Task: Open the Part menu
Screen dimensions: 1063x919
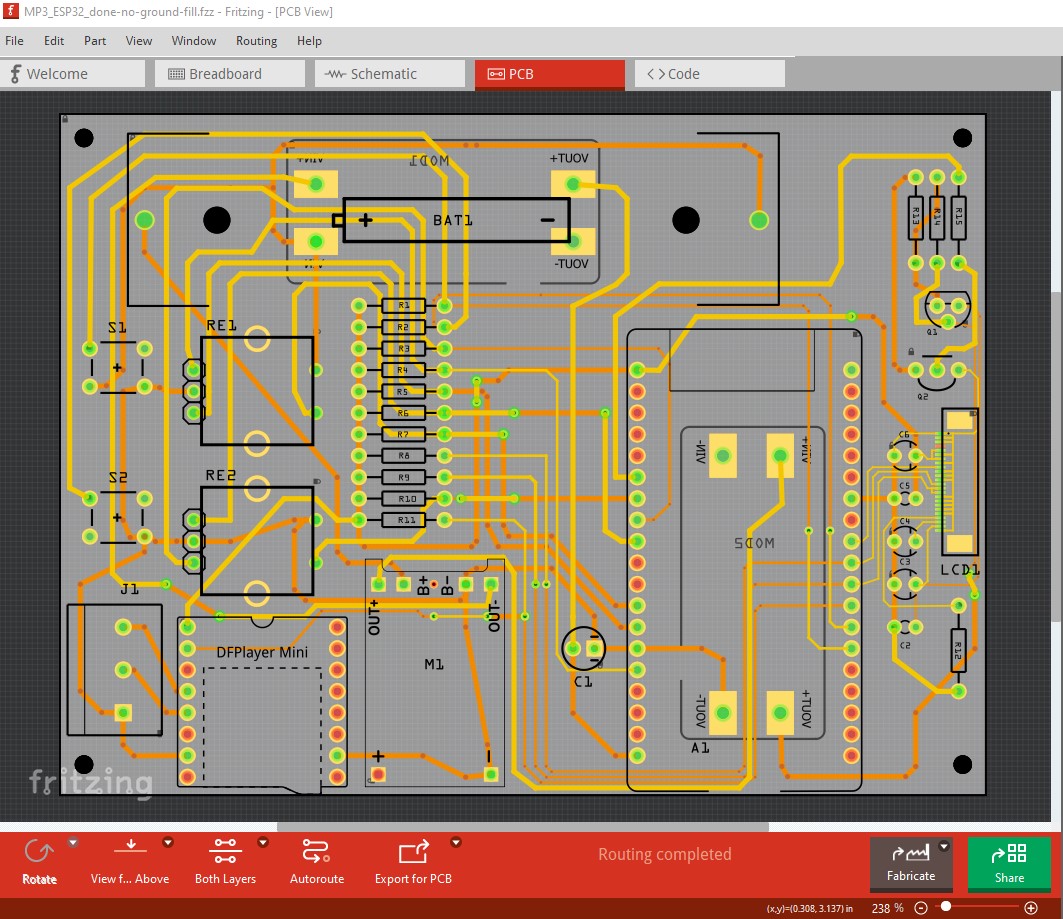Action: [x=95, y=41]
